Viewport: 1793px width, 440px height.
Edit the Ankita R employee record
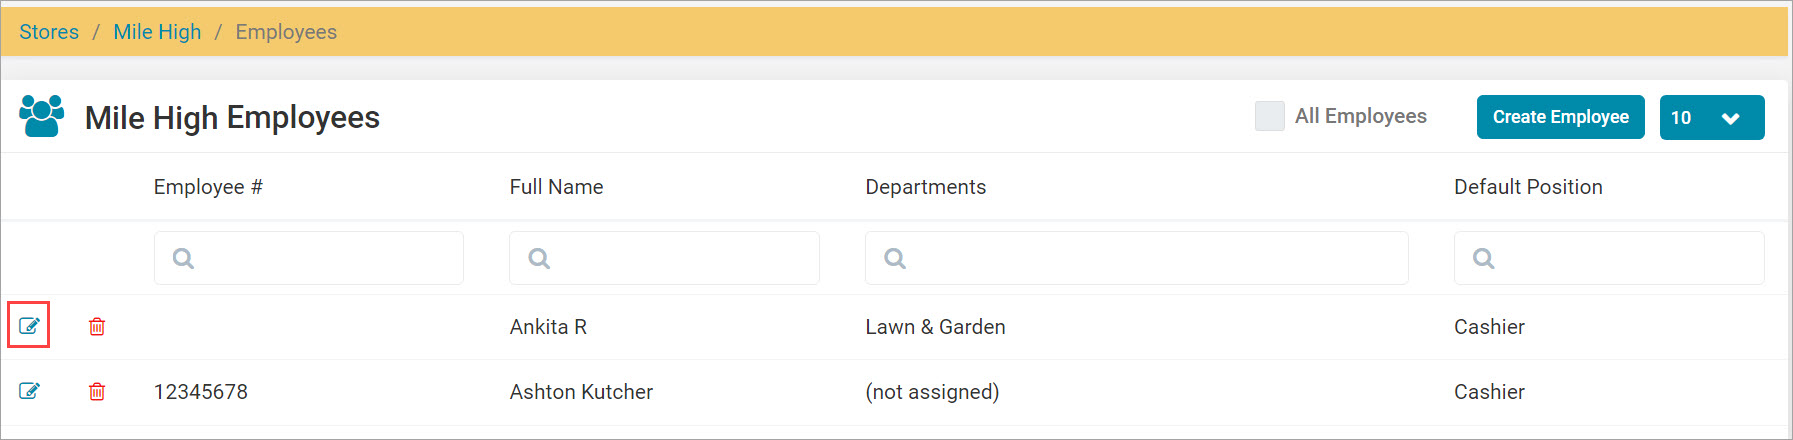click(x=29, y=326)
